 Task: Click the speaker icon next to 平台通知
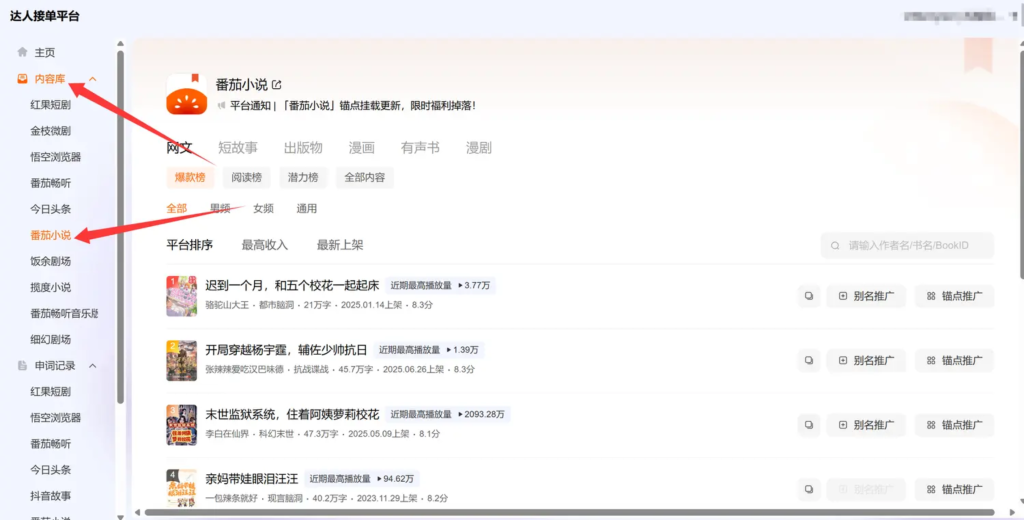(222, 105)
